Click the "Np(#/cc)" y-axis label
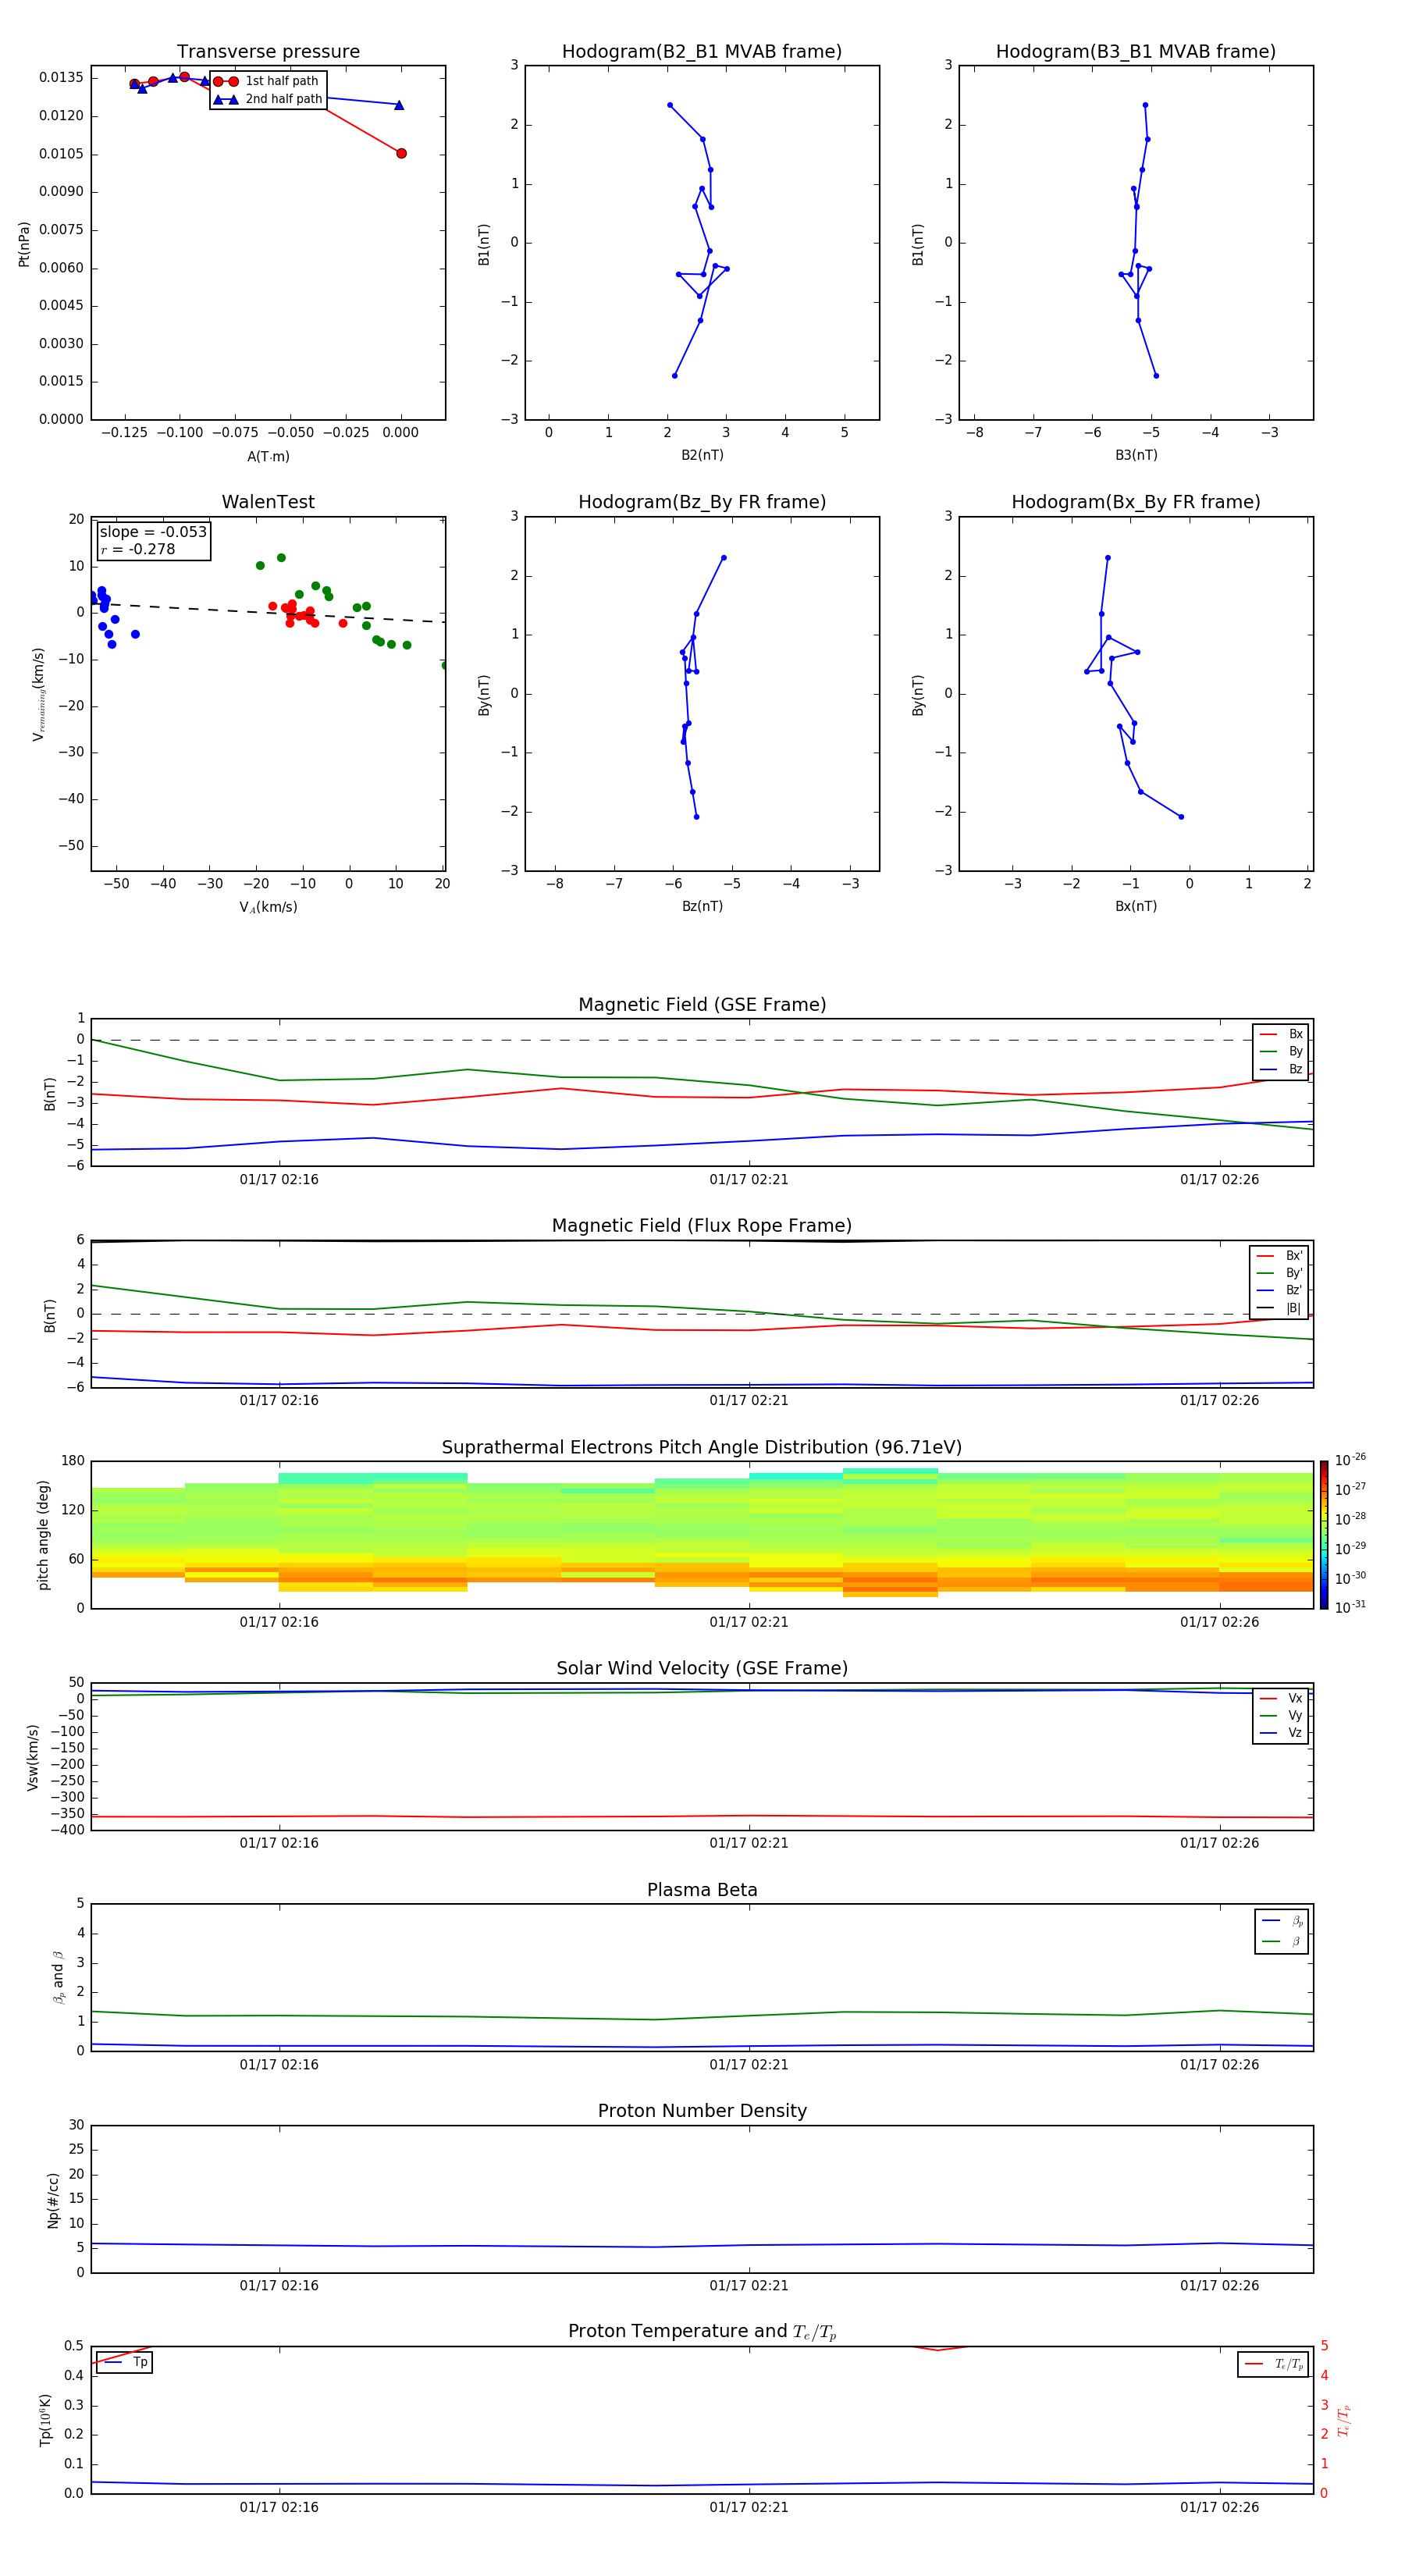Viewport: 1405px width, 2576px height. (53, 2200)
